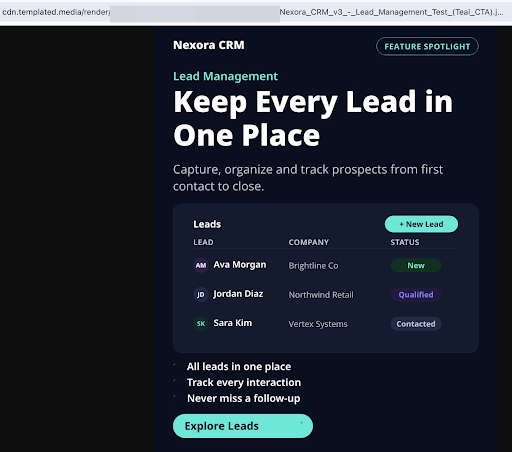Click the Contacted status pill

416,324
